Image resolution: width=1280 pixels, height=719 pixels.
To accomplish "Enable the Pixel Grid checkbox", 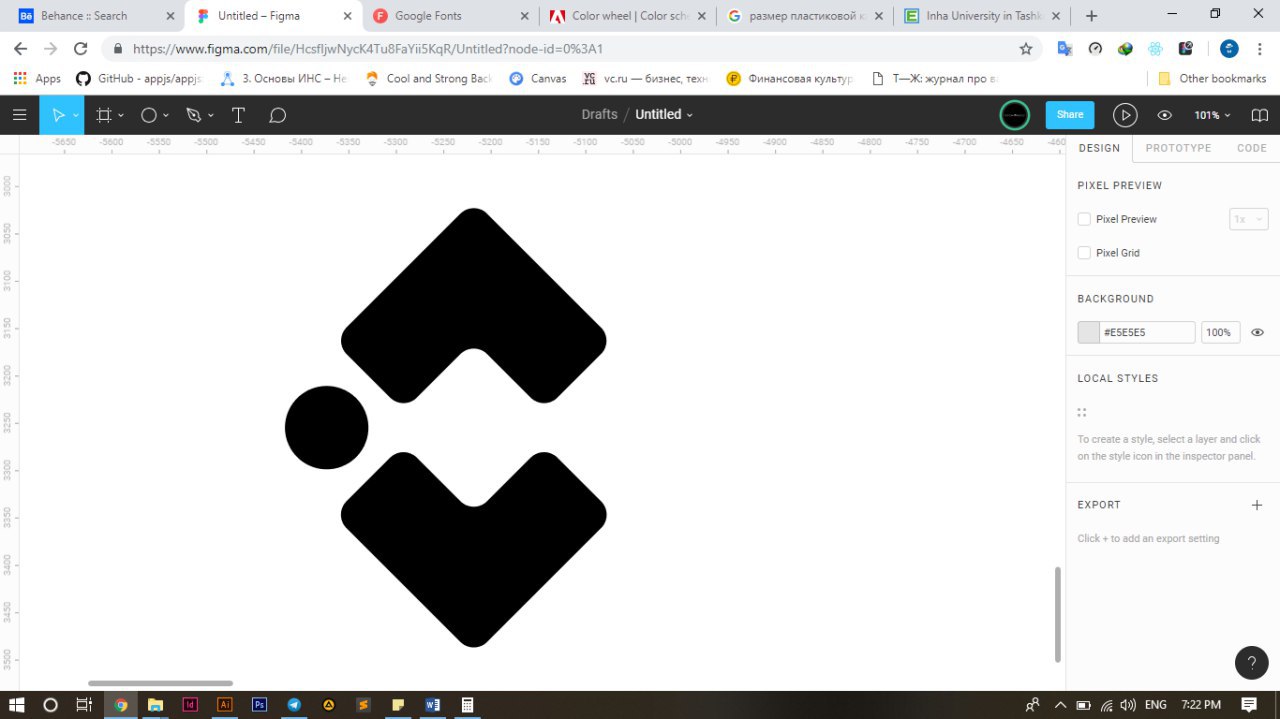I will click(1084, 253).
